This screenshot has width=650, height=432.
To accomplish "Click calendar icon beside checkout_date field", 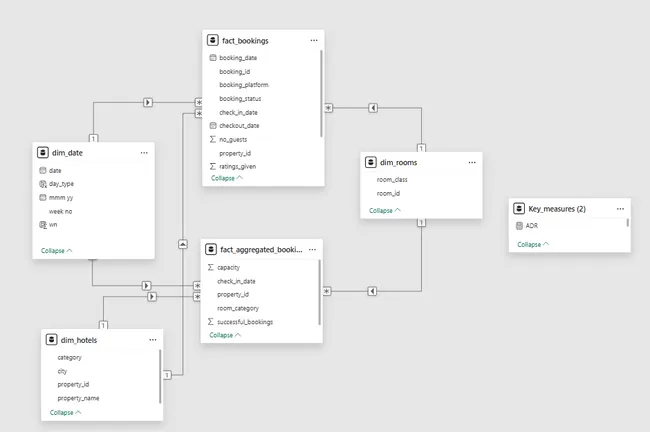I will [213, 125].
